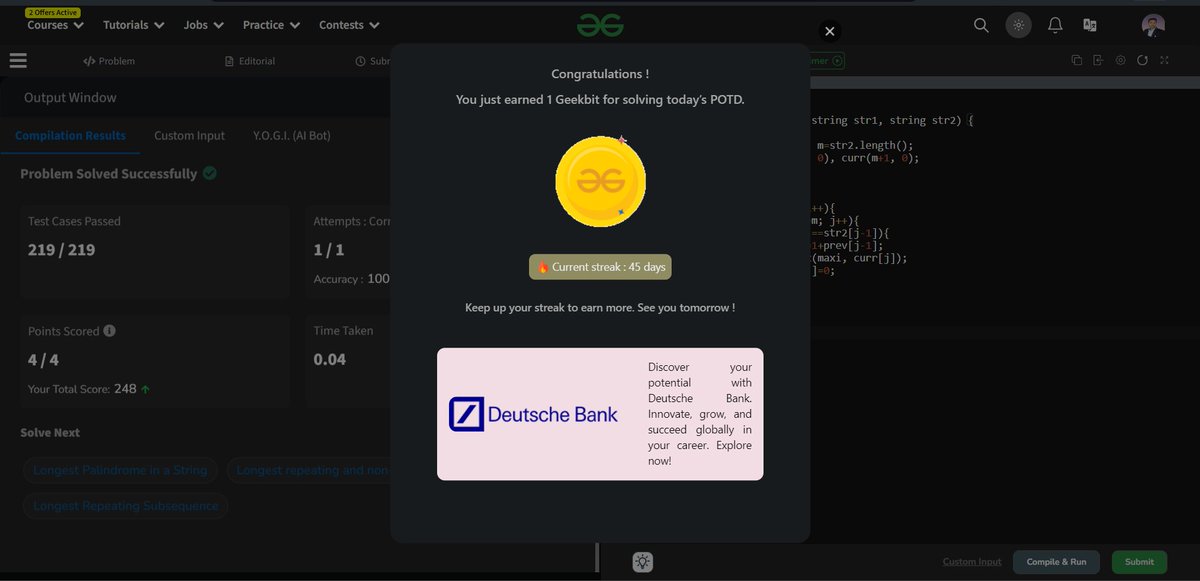The width and height of the screenshot is (1200, 581).
Task: Click the Current streak : 45 days badge
Action: tap(600, 267)
